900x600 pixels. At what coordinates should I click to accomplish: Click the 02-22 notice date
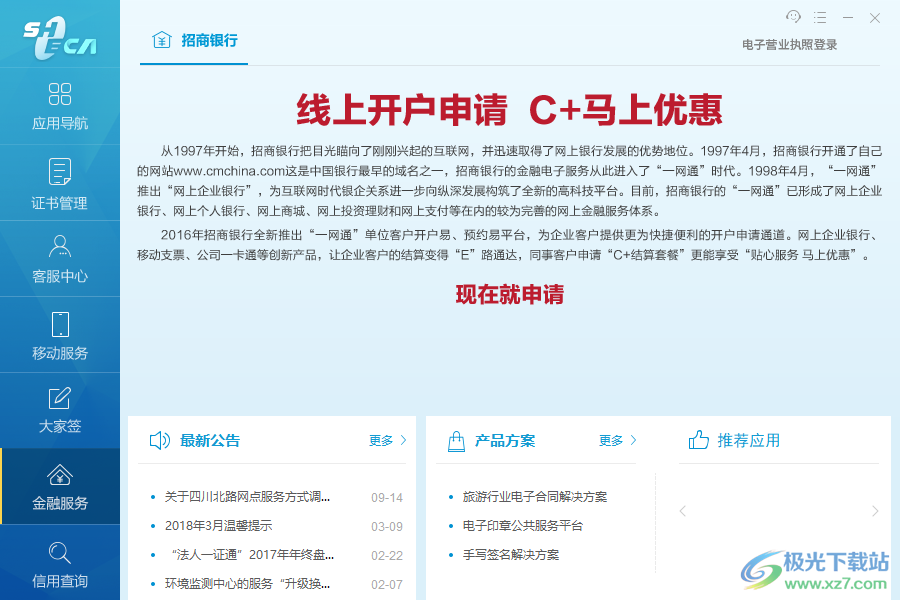[387, 556]
